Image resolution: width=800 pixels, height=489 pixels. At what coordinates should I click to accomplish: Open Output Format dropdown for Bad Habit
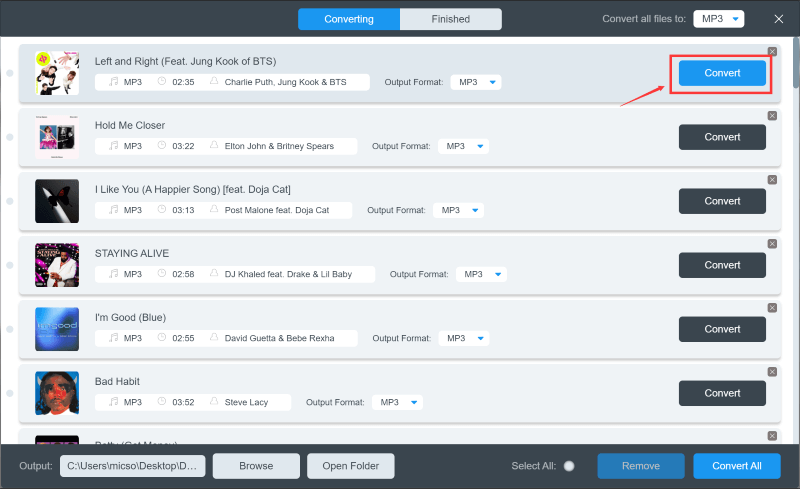pyautogui.click(x=397, y=402)
